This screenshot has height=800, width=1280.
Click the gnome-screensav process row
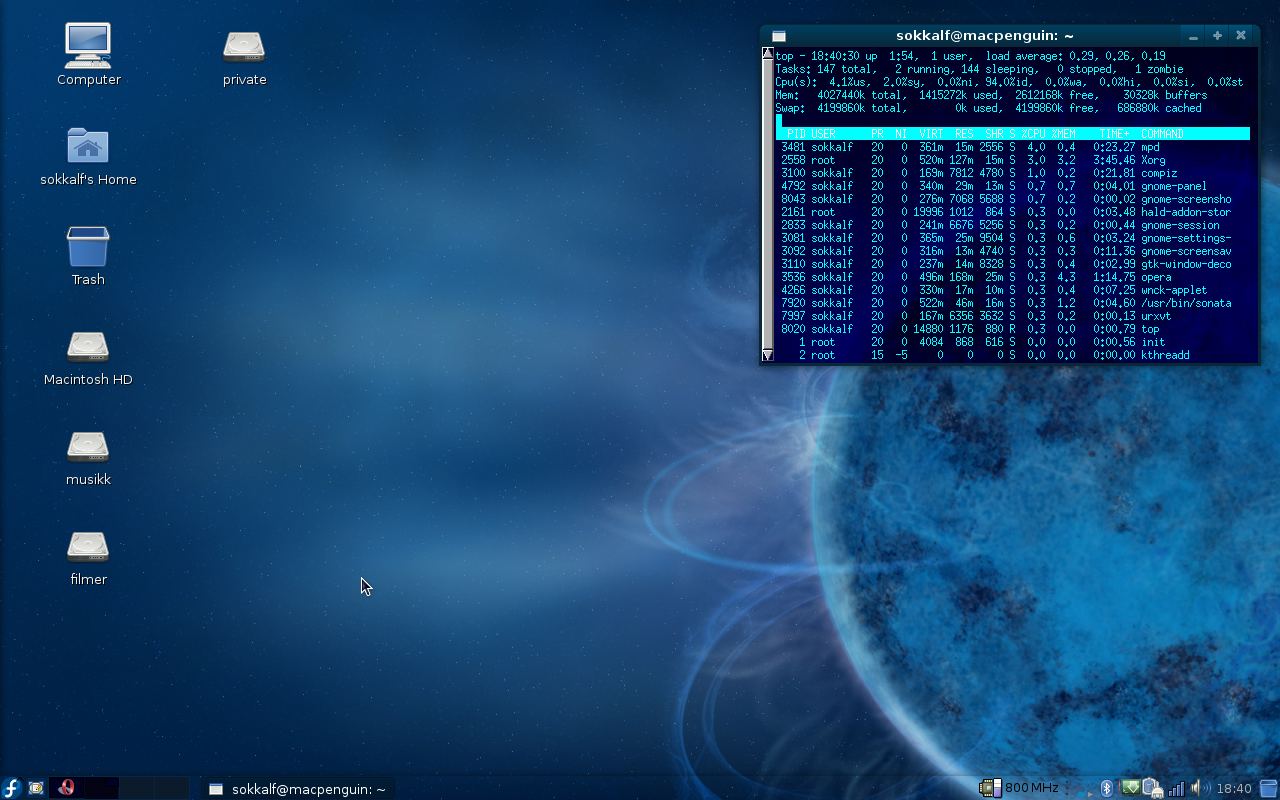(x=1013, y=251)
